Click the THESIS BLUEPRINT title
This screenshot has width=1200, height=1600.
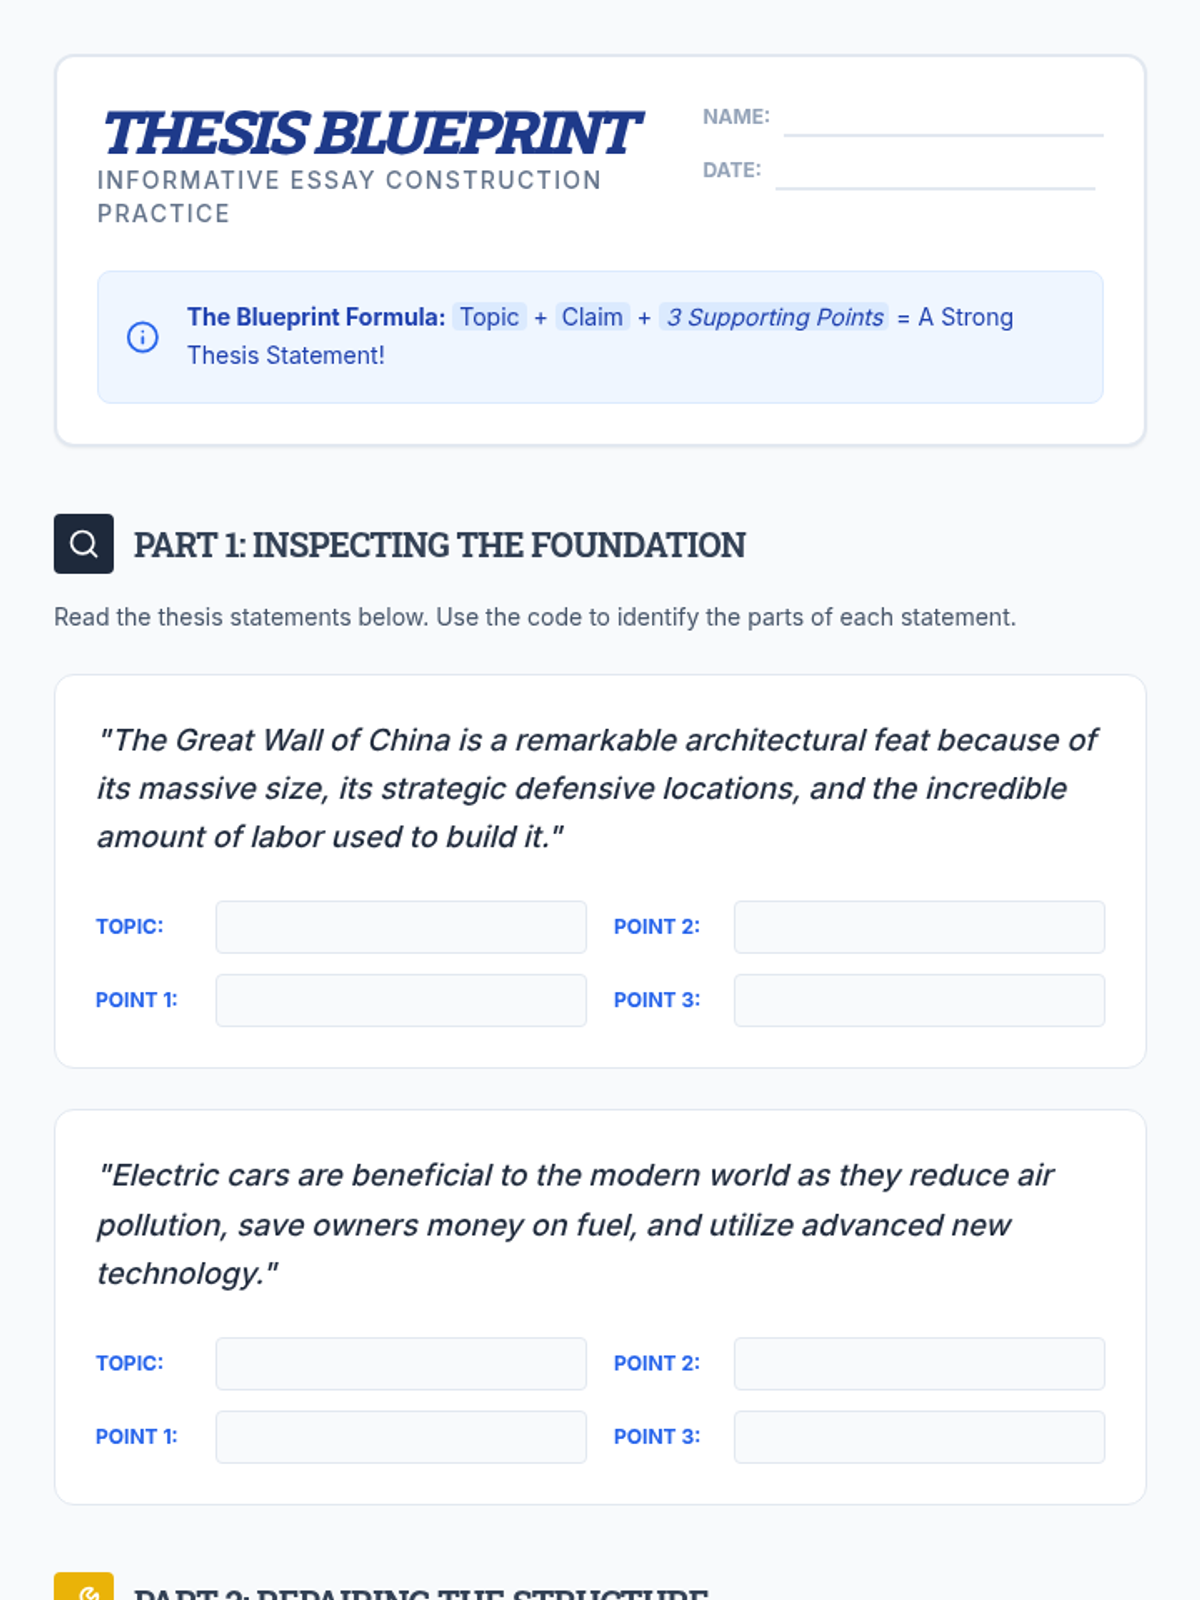(x=371, y=133)
